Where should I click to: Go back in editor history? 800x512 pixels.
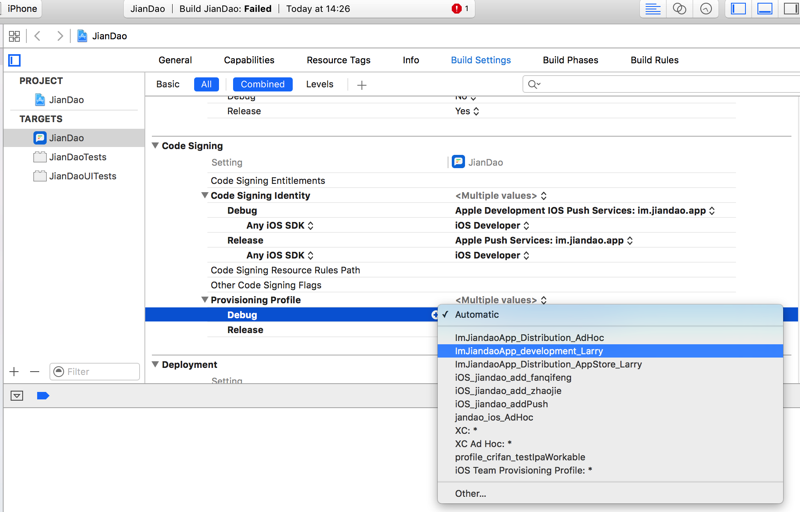(x=37, y=36)
